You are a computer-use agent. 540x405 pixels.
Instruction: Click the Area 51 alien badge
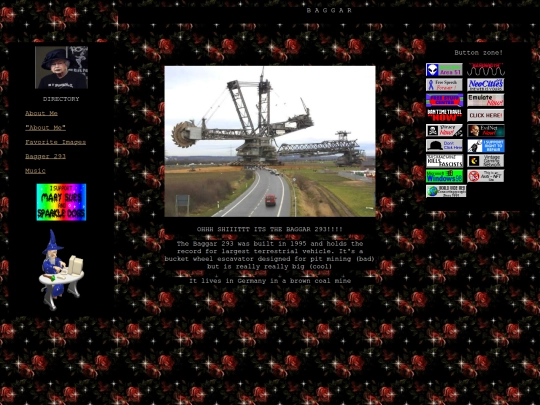click(x=444, y=70)
